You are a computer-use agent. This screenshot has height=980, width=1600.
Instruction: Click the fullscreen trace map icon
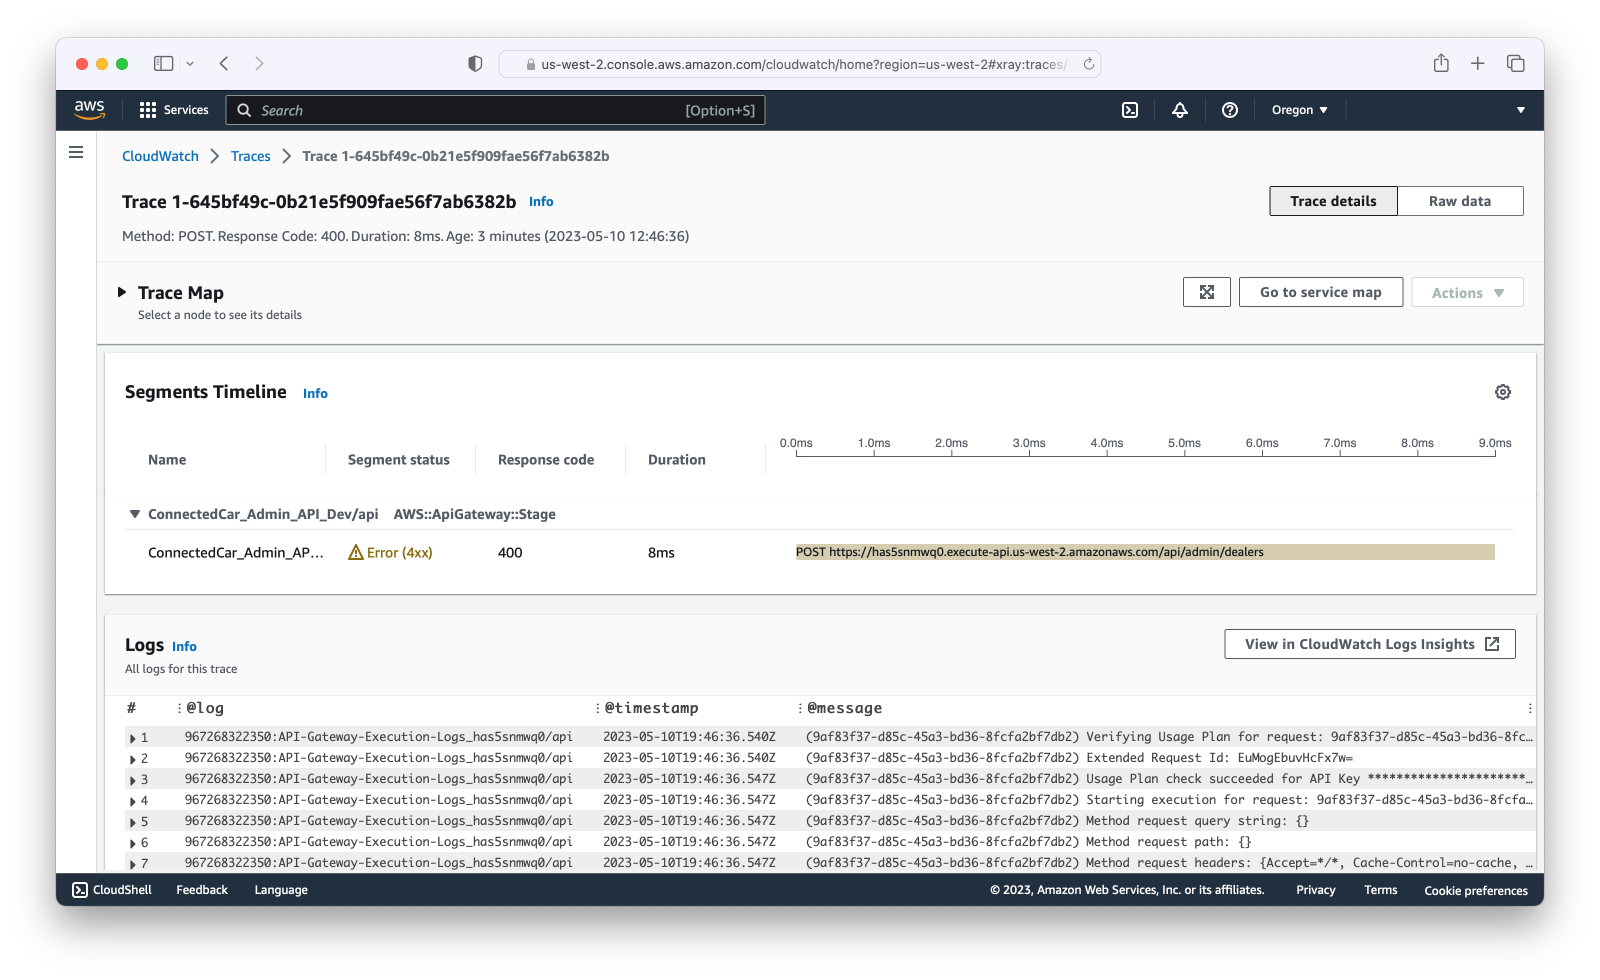[x=1207, y=292]
